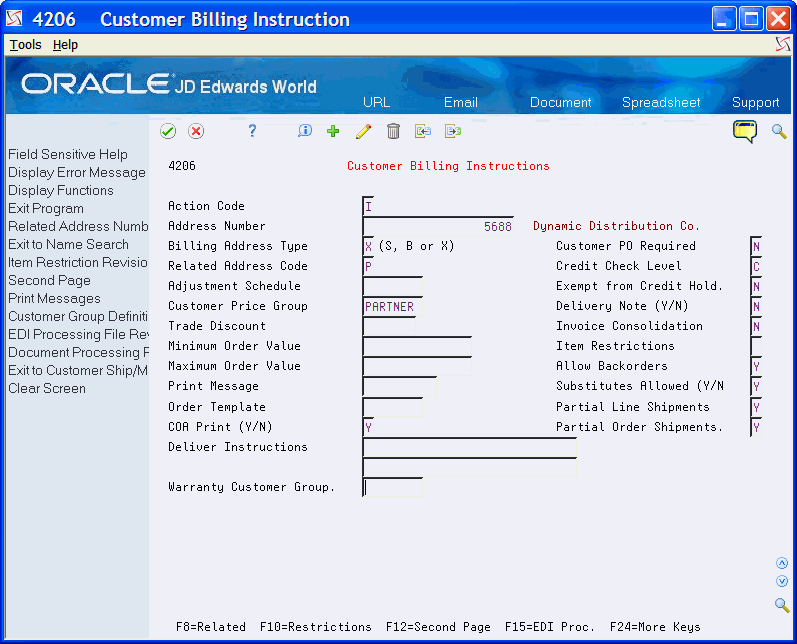Screen dimensions: 797x644
Task: Select Customer Group Definition in the sidebar
Action: (x=78, y=316)
